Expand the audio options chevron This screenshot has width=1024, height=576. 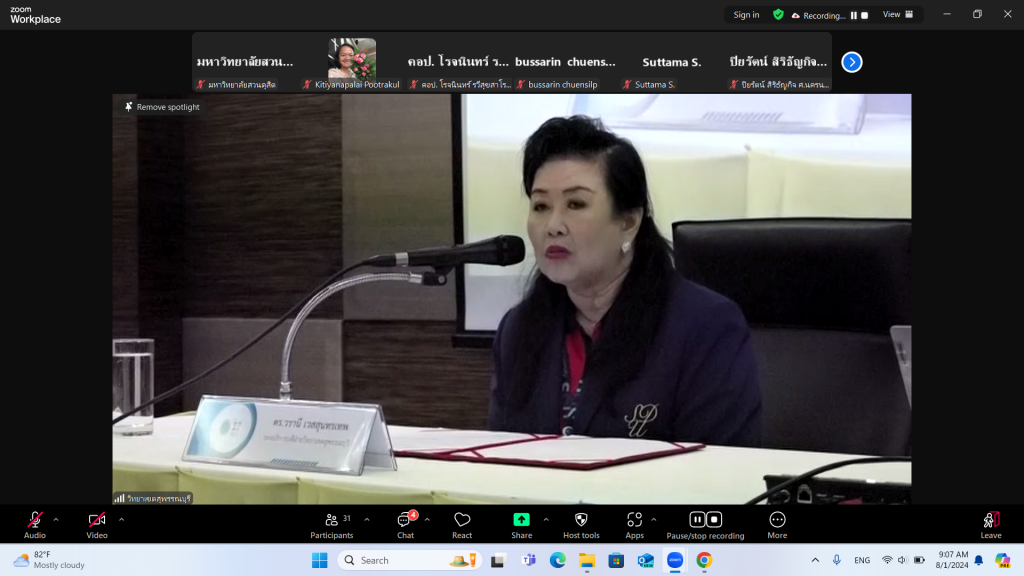point(56,519)
